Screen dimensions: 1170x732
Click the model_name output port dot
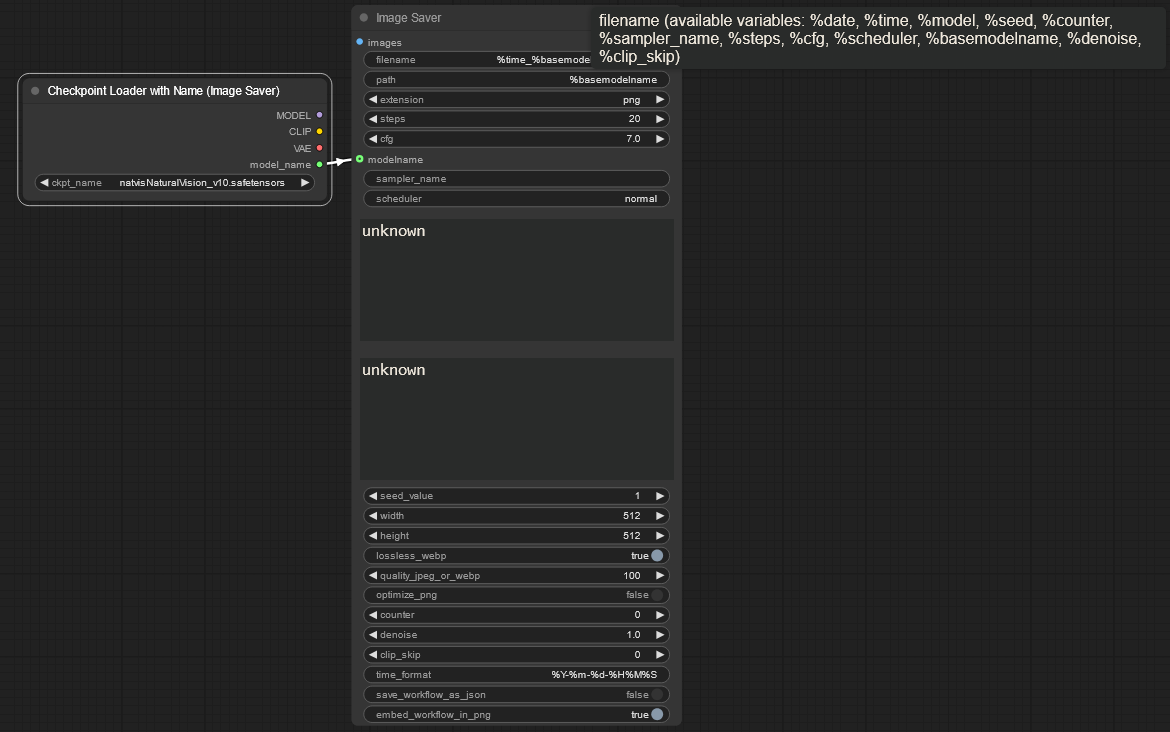pyautogui.click(x=319, y=164)
